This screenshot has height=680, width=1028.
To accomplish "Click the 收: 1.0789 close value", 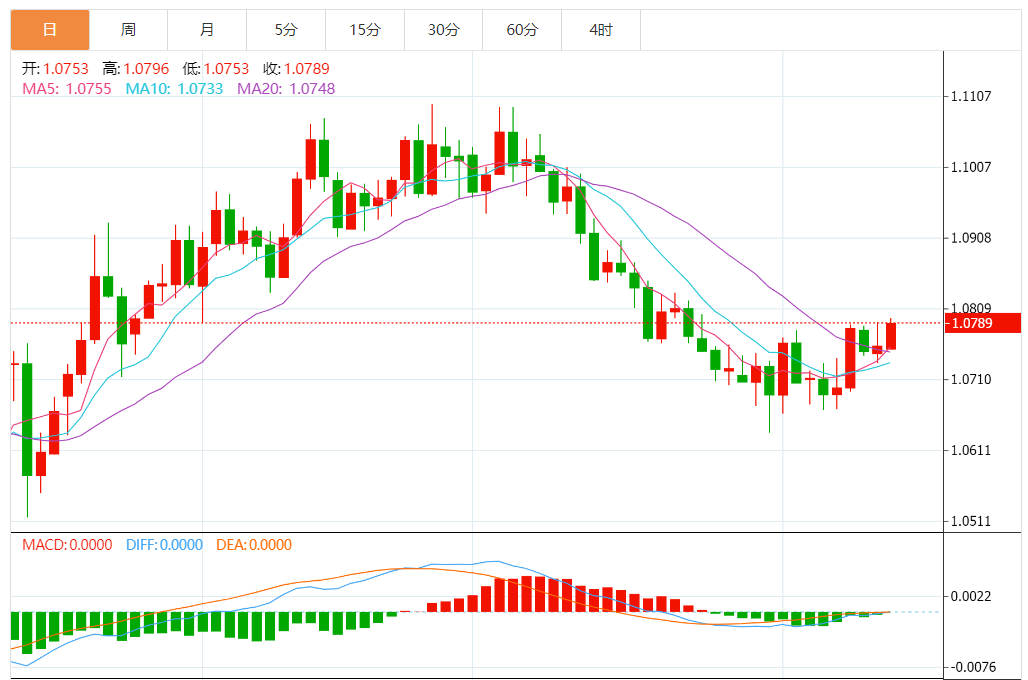I will click(x=296, y=69).
